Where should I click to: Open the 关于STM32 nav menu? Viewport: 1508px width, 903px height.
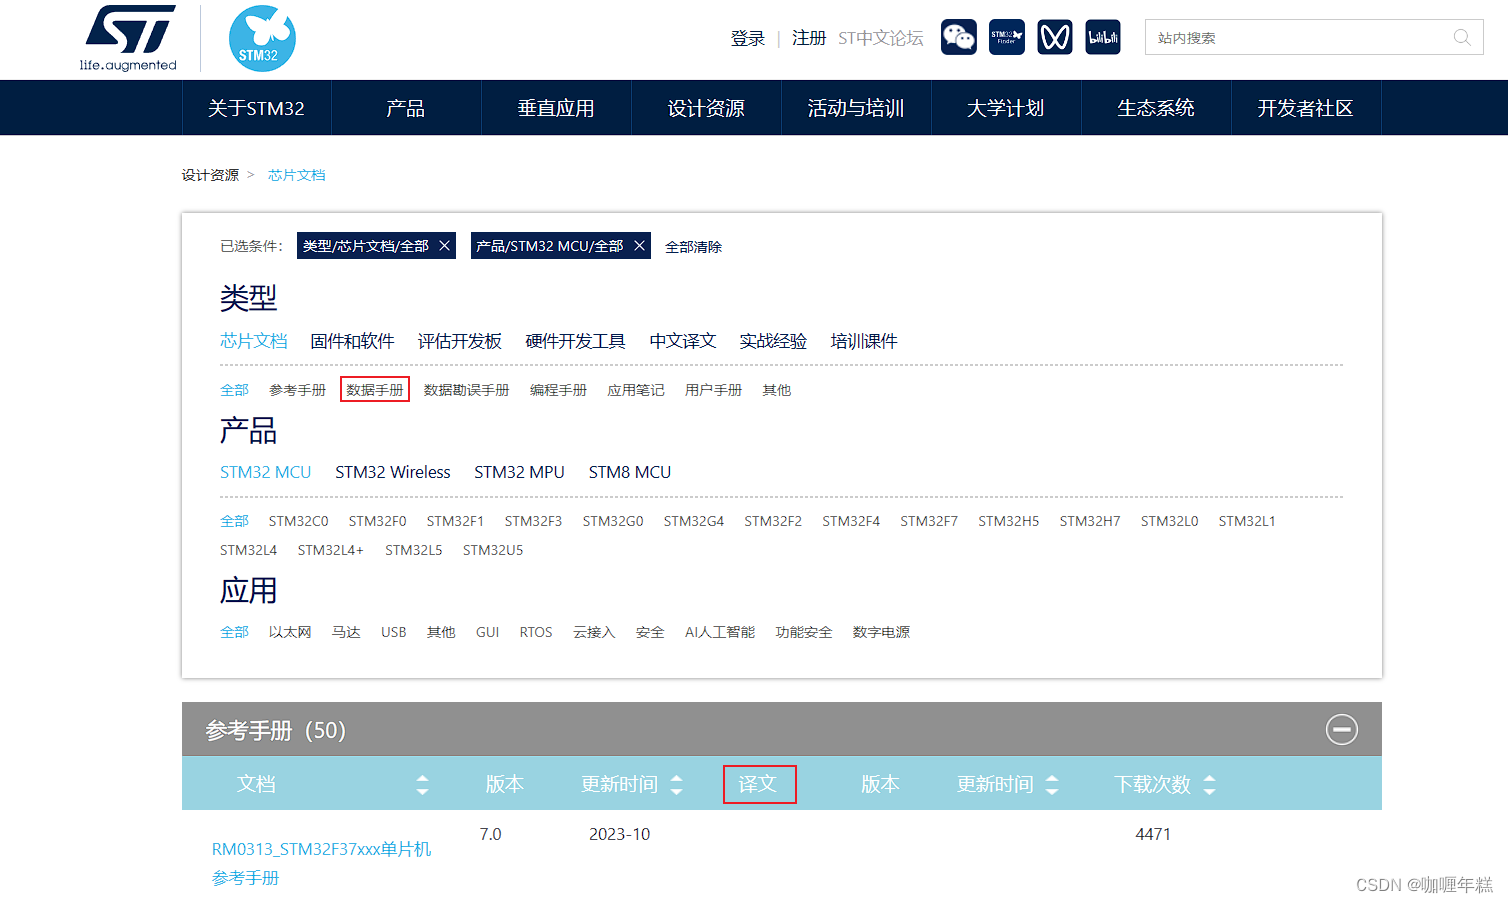(256, 108)
